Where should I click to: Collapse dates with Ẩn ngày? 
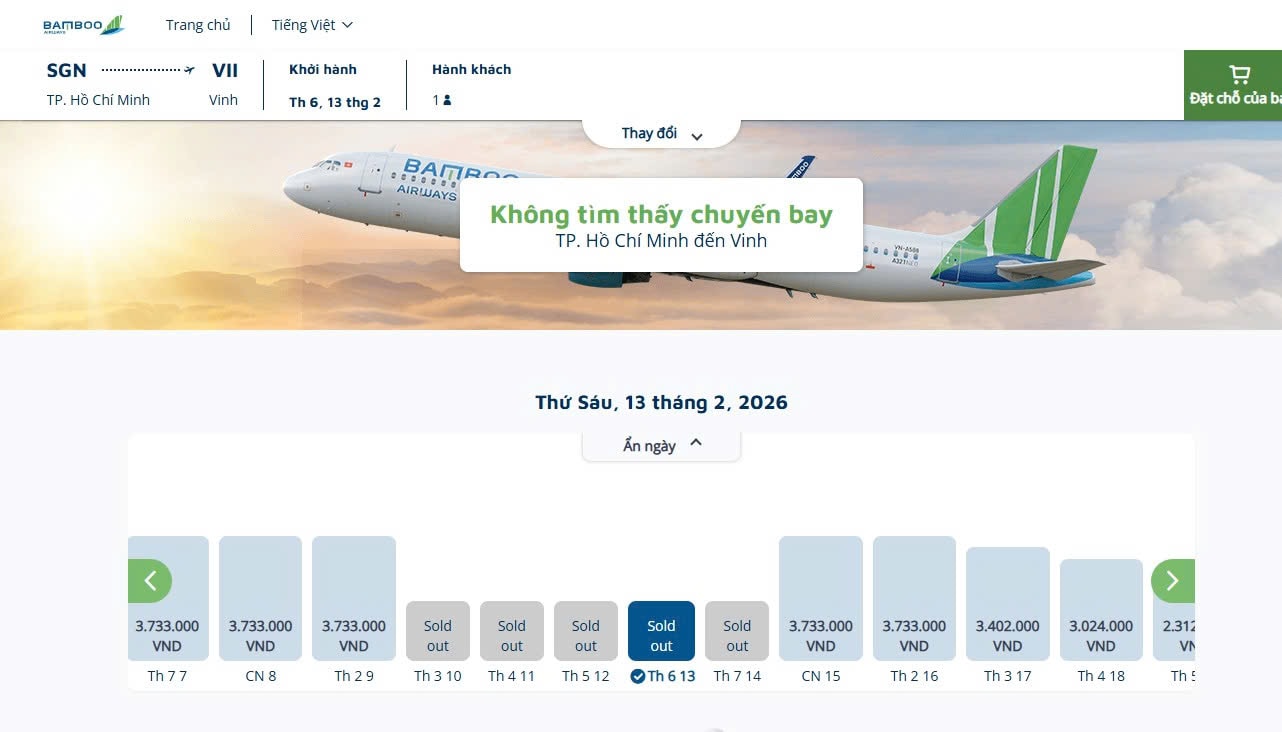(x=661, y=446)
